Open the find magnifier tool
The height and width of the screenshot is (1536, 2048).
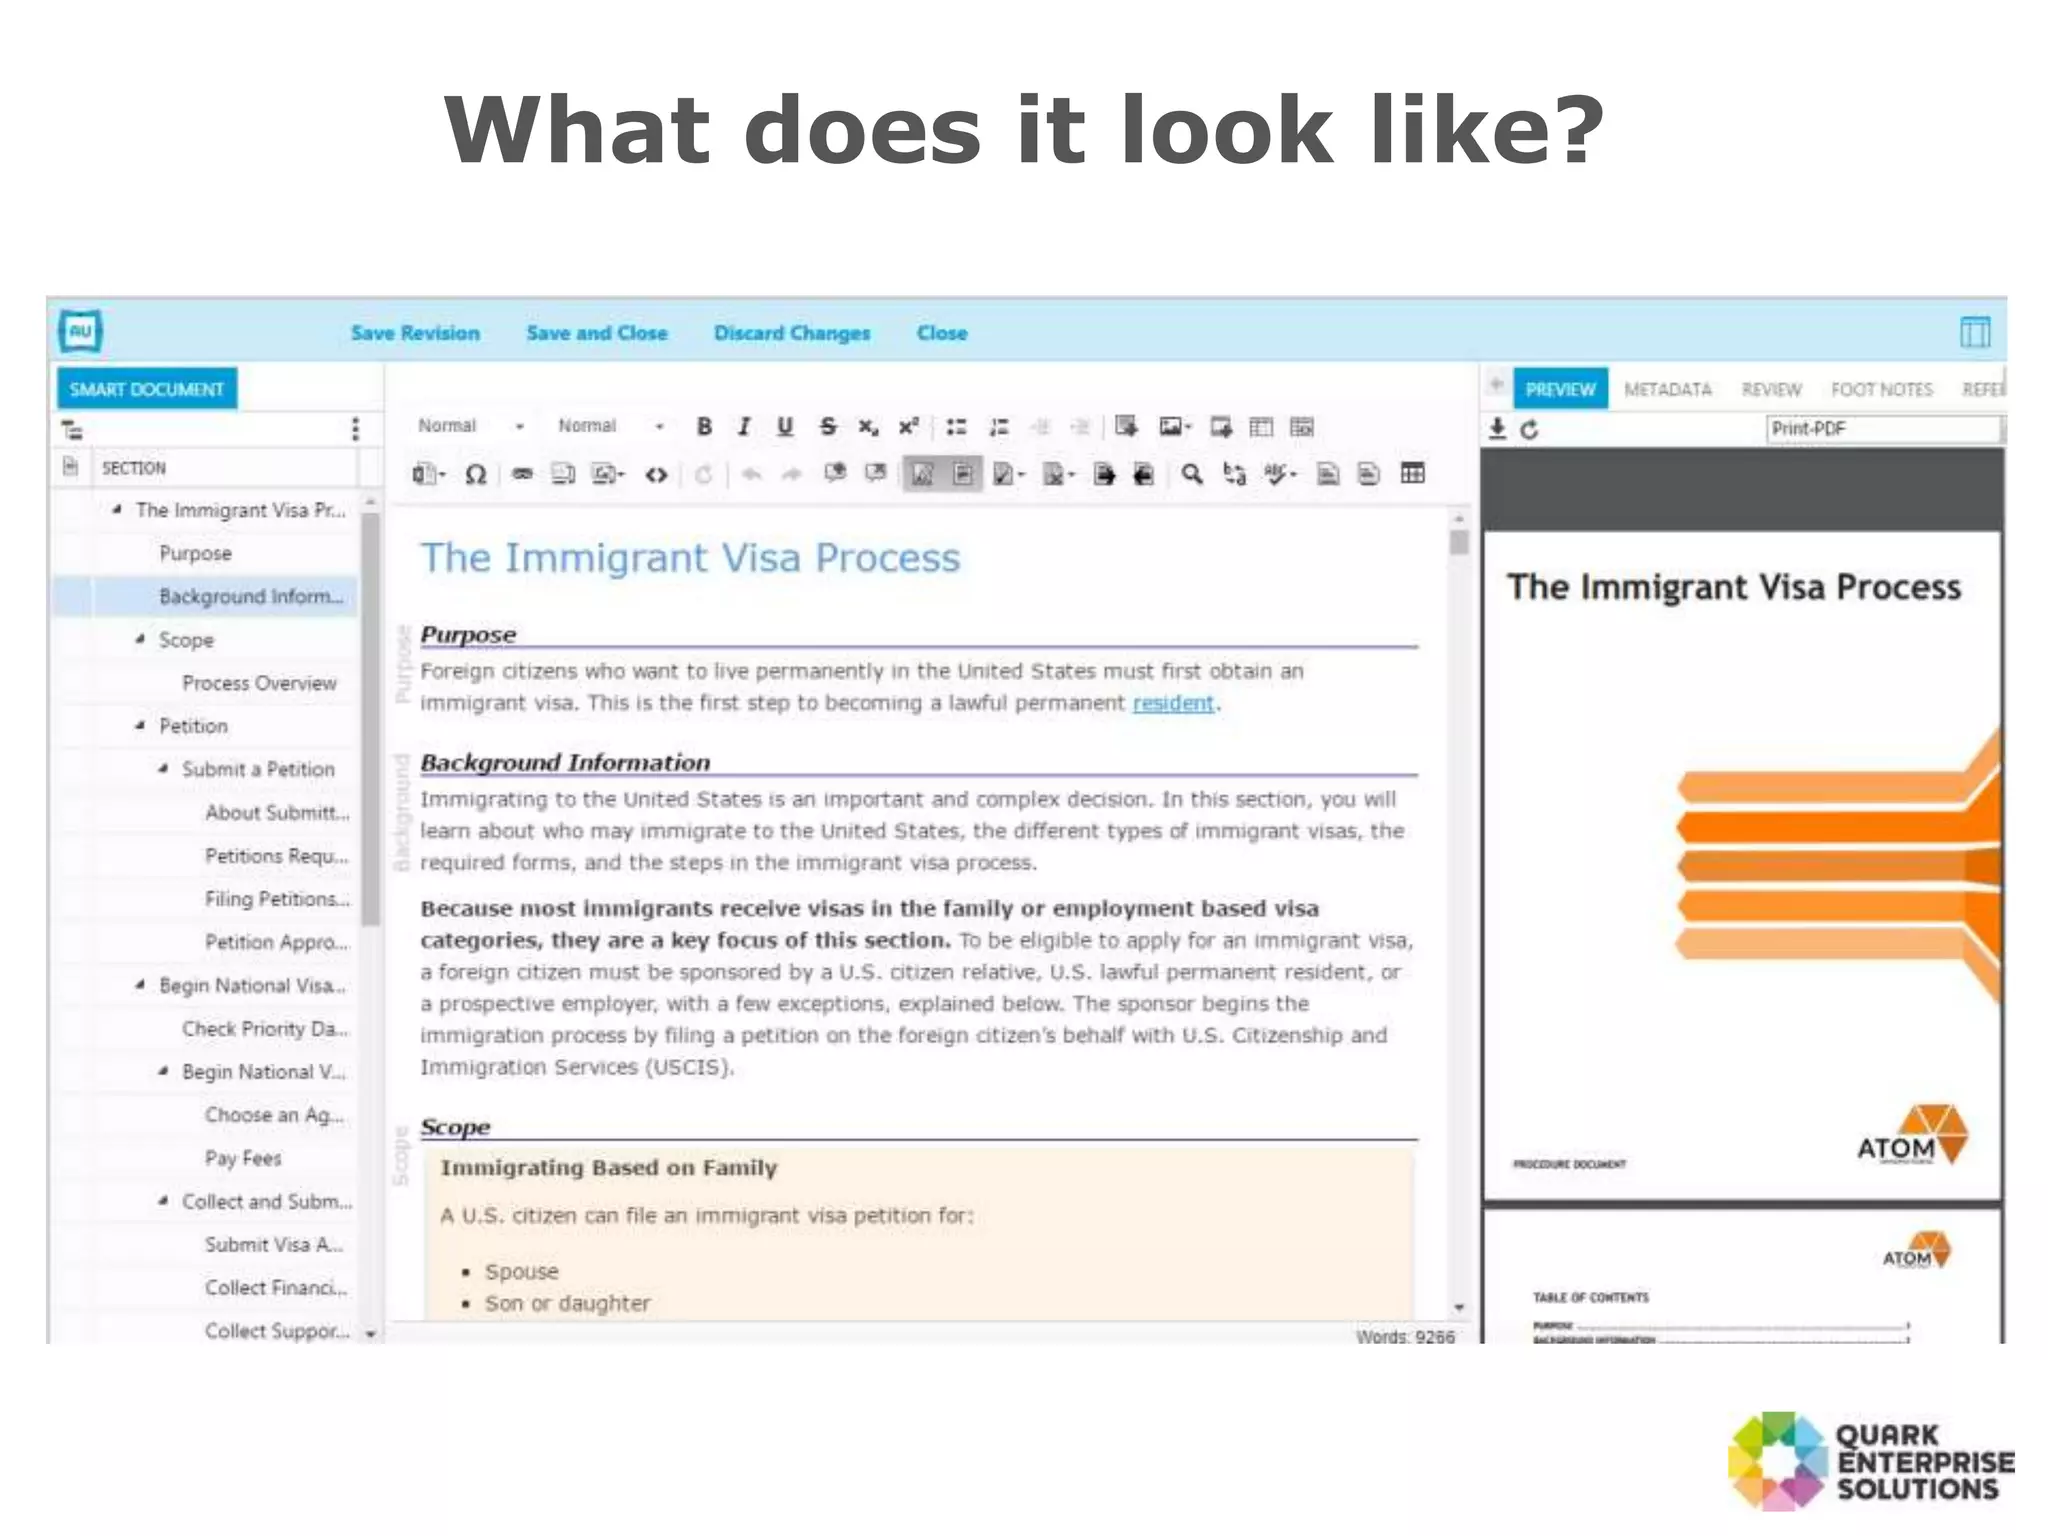(1191, 474)
